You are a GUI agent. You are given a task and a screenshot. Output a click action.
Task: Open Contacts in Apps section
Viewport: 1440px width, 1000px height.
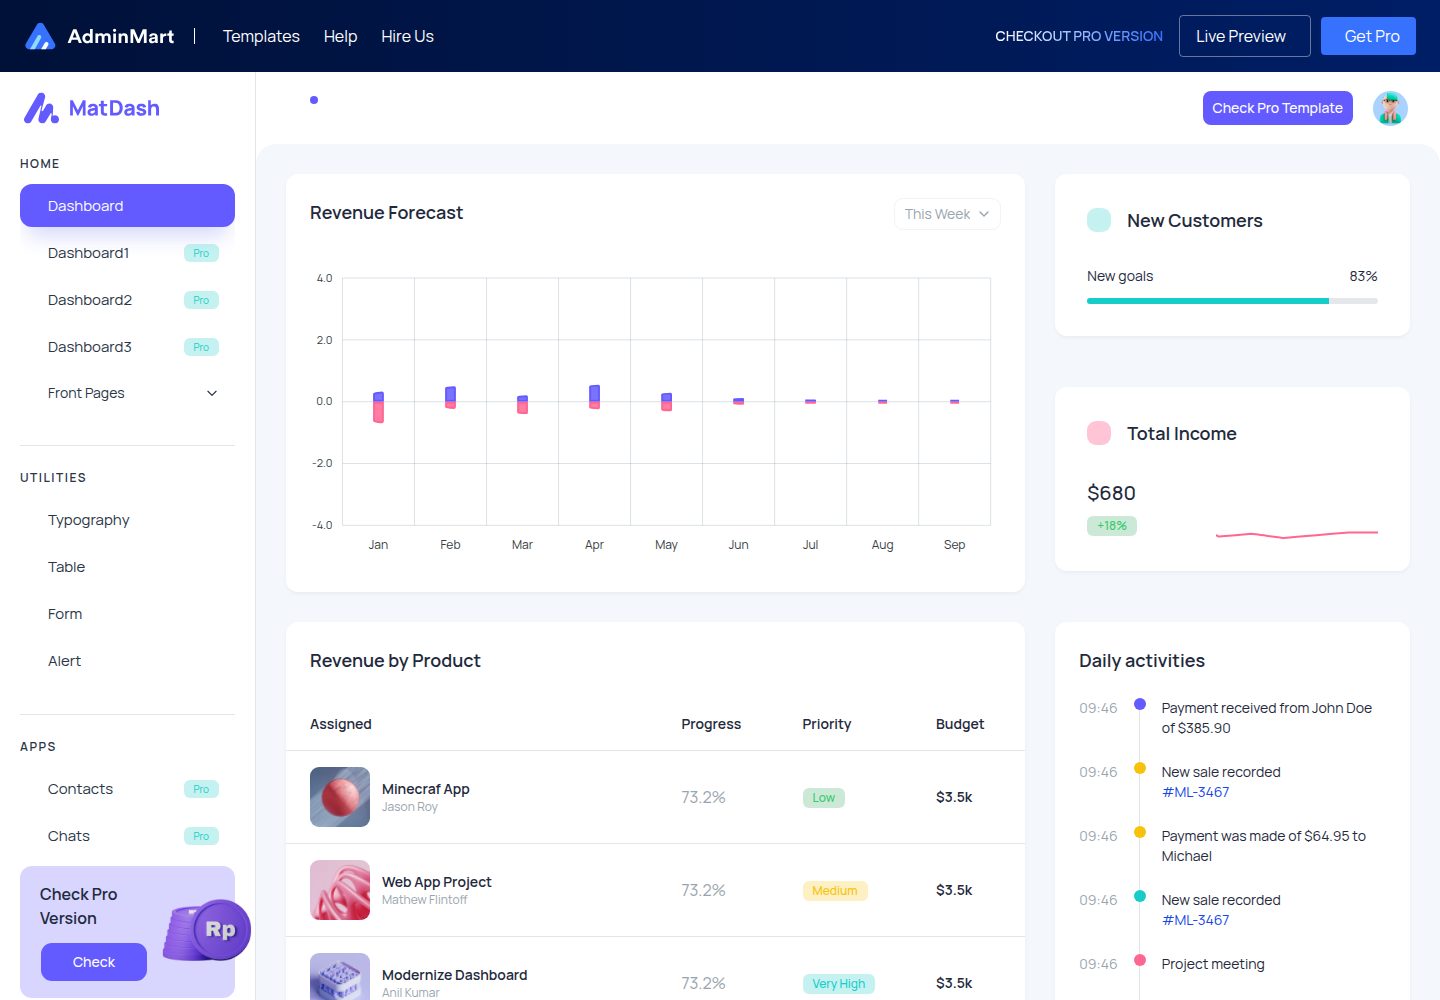[x=127, y=789]
